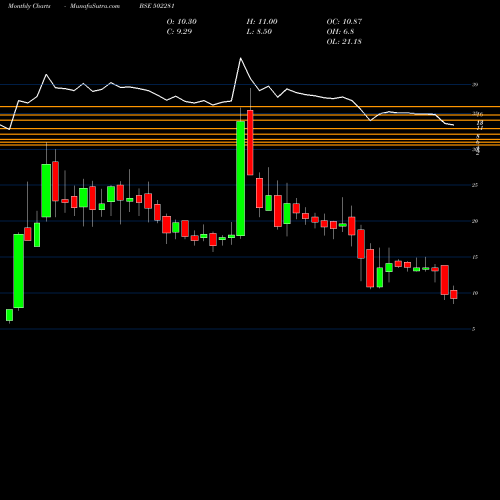Click the 'OL: 21.18' reading
Screen dimensions: 500x500
[x=344, y=42]
